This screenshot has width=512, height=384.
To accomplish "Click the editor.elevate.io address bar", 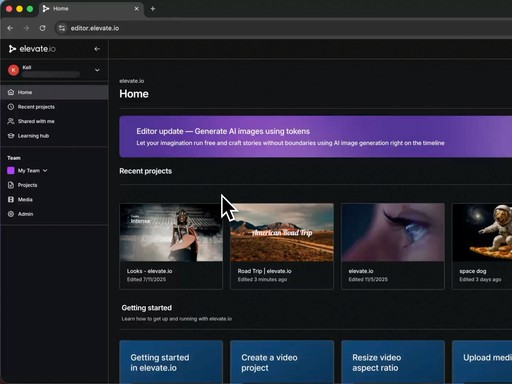I will coord(283,28).
